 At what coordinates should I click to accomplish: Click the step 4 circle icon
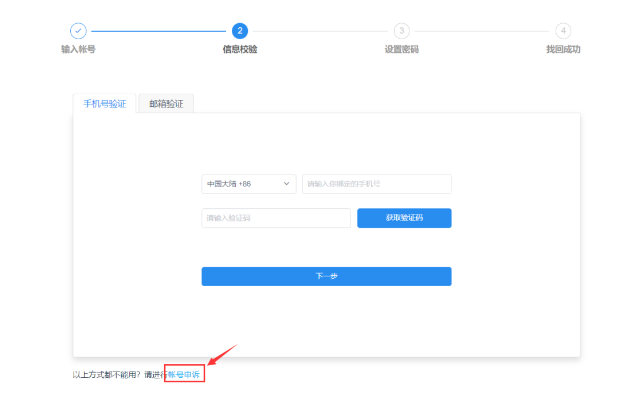click(563, 31)
